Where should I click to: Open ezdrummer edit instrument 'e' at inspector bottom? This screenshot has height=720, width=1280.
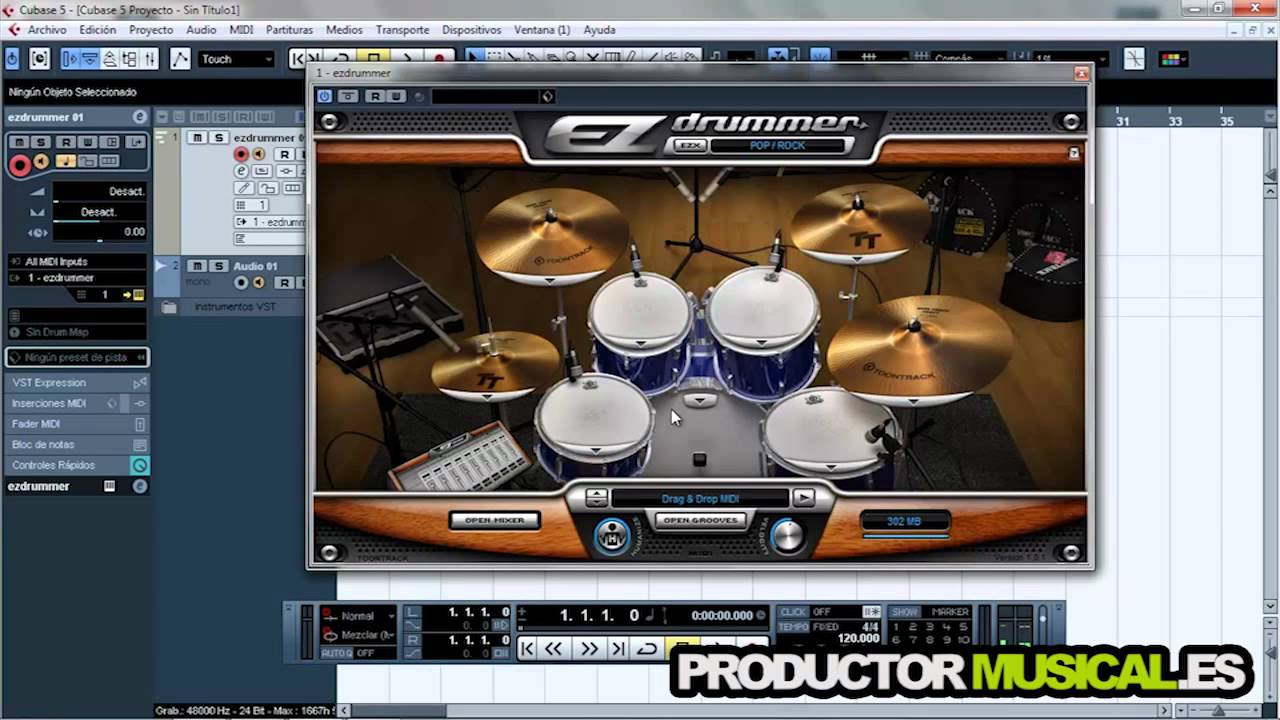click(139, 486)
